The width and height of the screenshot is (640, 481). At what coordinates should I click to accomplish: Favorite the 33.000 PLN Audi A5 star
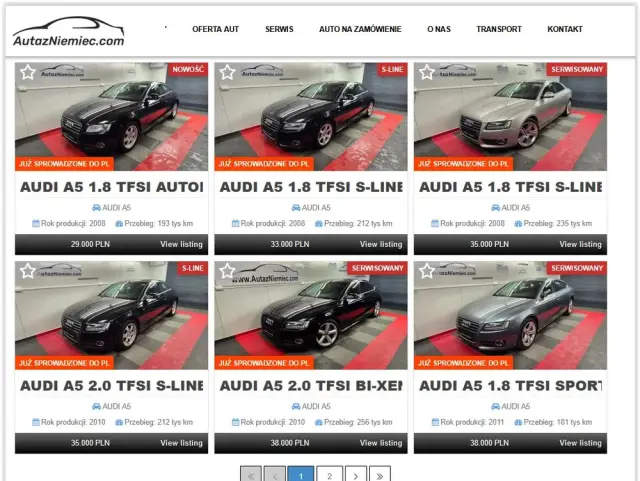click(x=227, y=72)
